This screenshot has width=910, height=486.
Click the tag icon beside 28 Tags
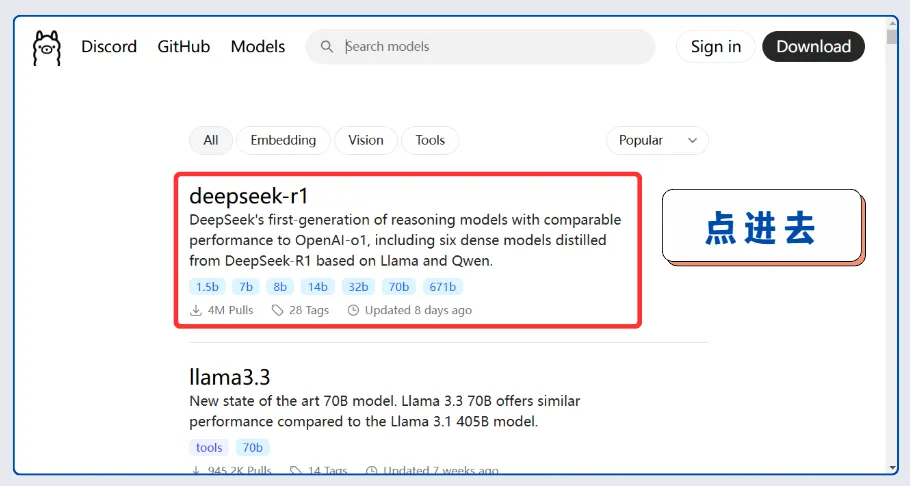click(278, 310)
